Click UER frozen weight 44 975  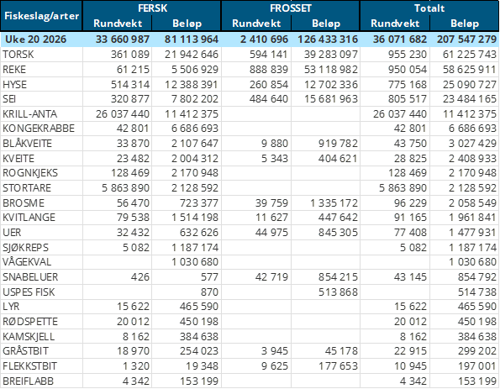point(271,232)
